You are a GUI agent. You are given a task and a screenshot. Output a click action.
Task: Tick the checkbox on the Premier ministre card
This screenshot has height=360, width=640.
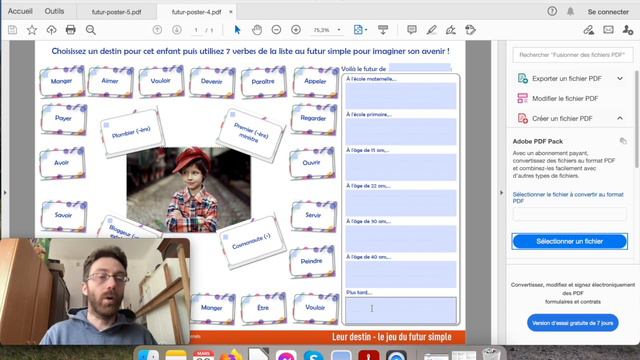click(x=233, y=115)
